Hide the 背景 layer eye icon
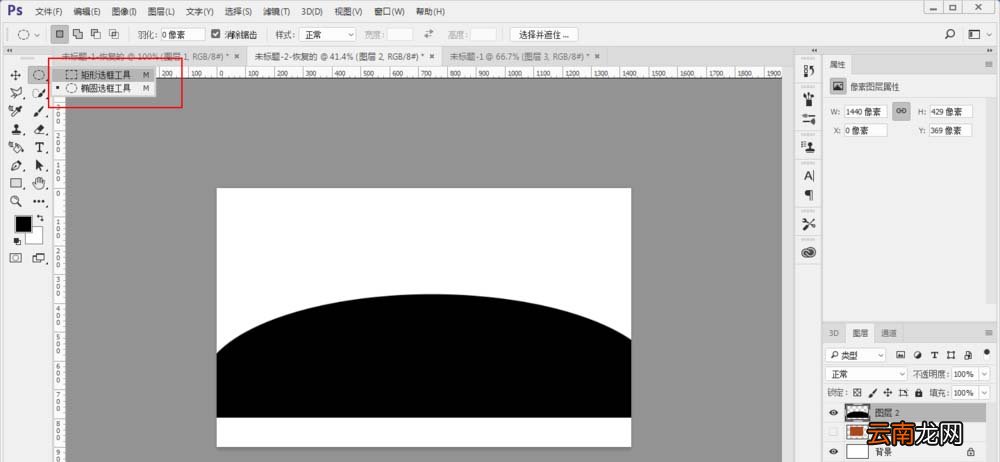This screenshot has width=1000, height=462. pos(833,452)
